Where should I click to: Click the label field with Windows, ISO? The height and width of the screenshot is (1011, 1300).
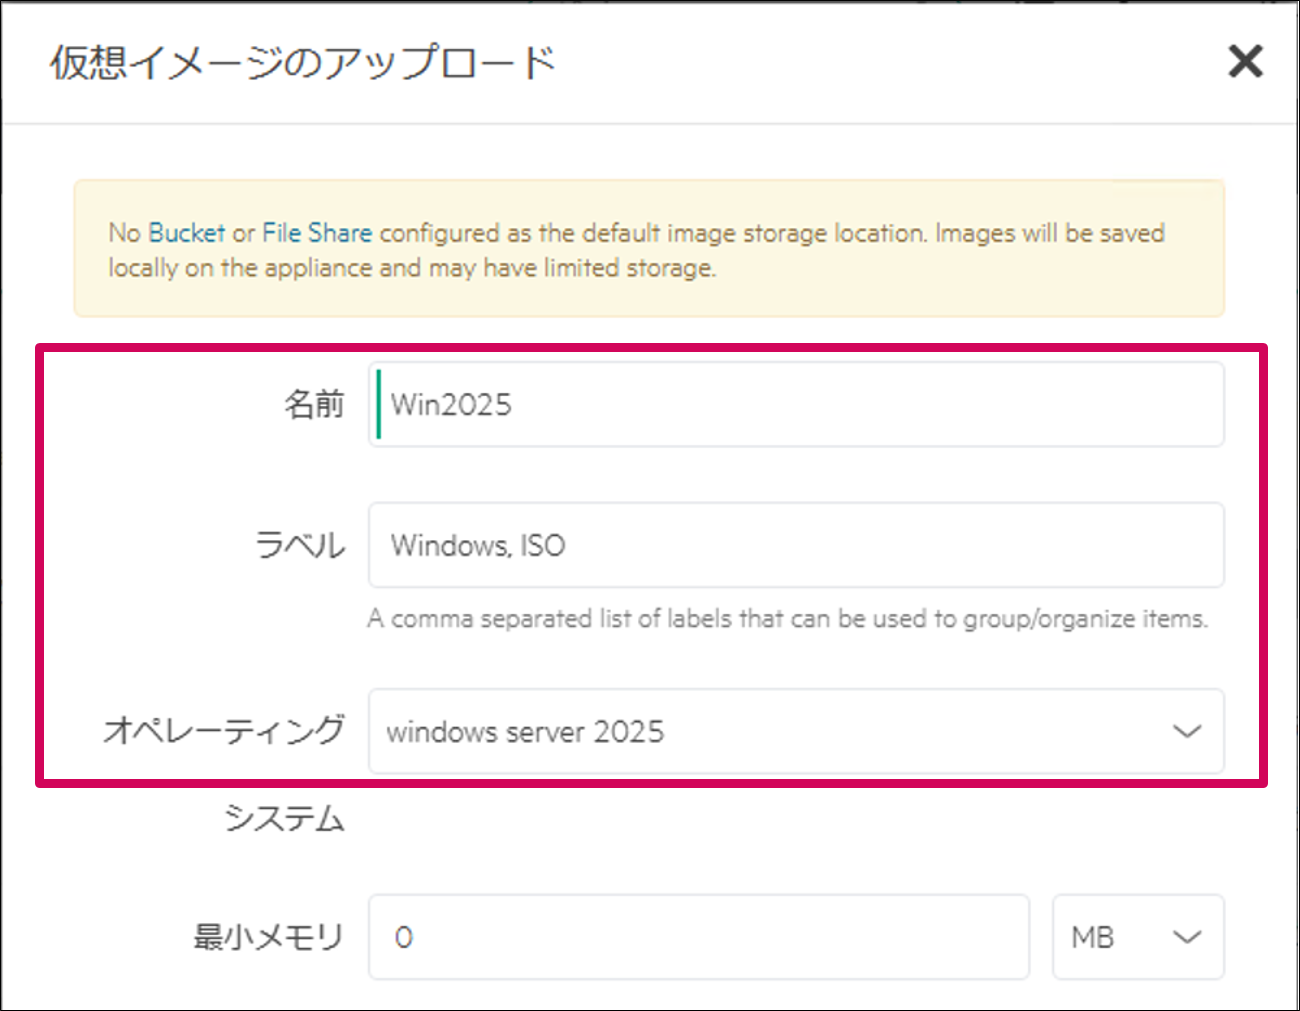point(797,545)
